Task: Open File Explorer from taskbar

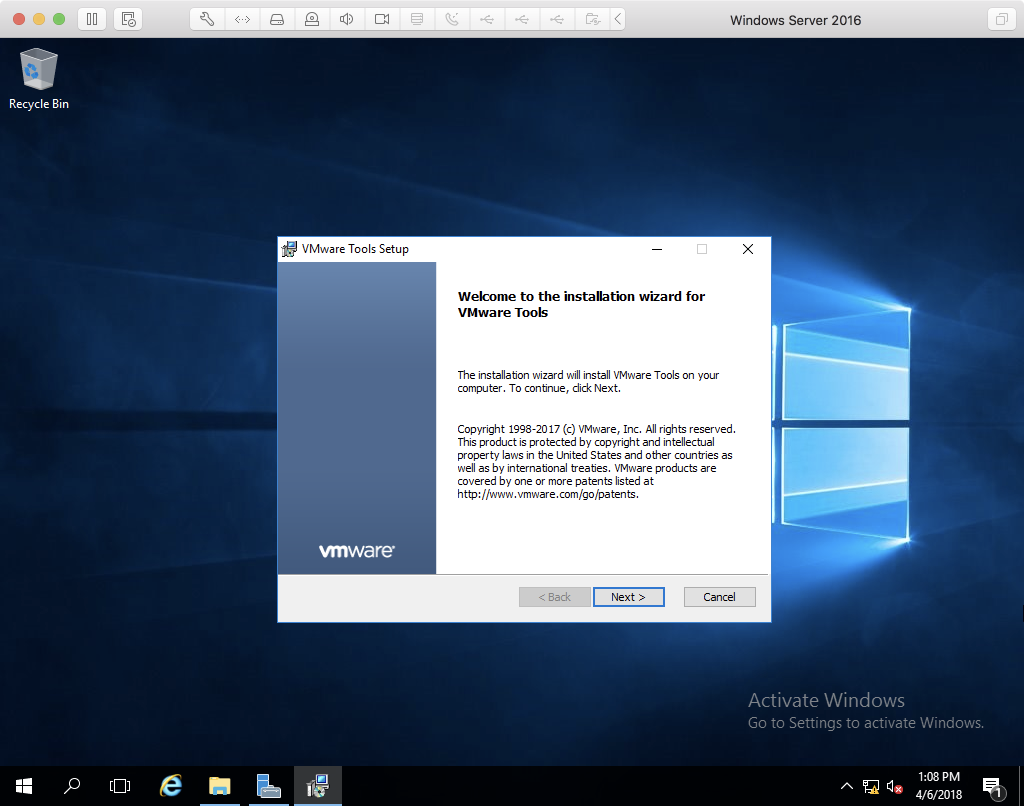Action: (x=220, y=786)
